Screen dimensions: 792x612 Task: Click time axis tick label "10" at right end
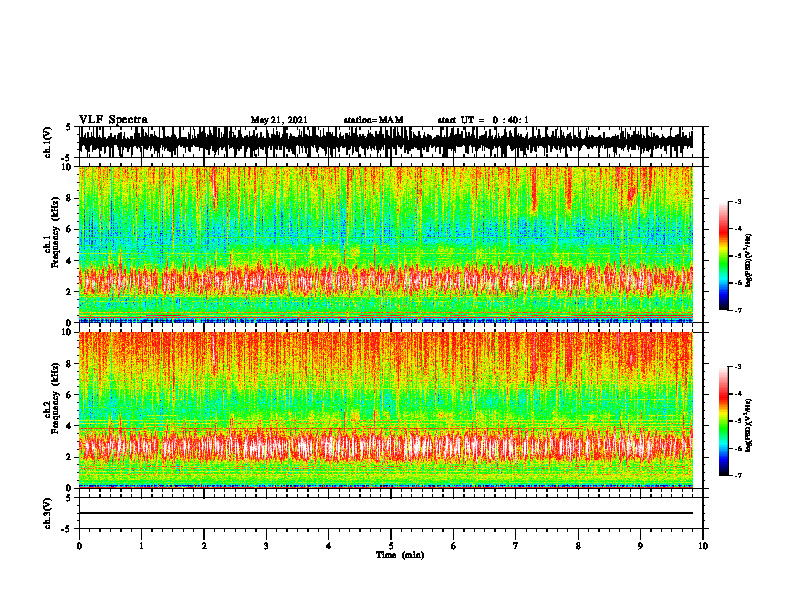pyautogui.click(x=703, y=546)
